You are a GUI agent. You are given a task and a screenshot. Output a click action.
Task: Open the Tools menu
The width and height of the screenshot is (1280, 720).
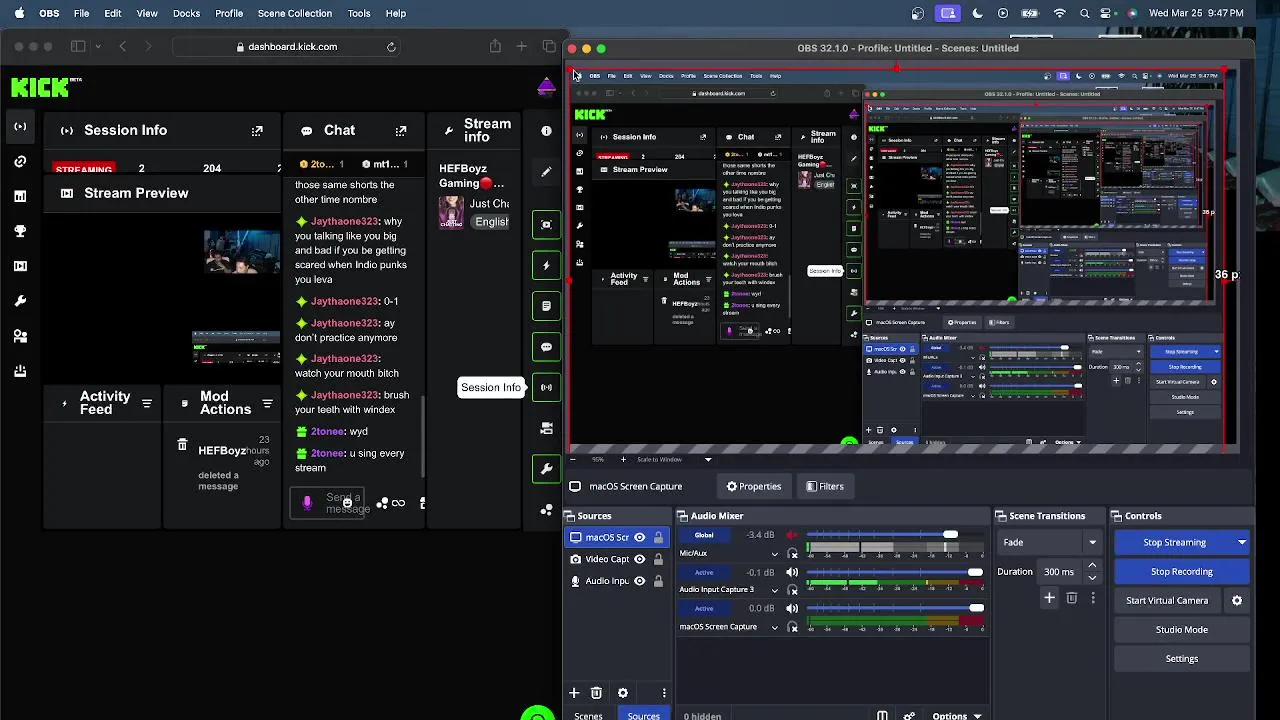(x=359, y=13)
